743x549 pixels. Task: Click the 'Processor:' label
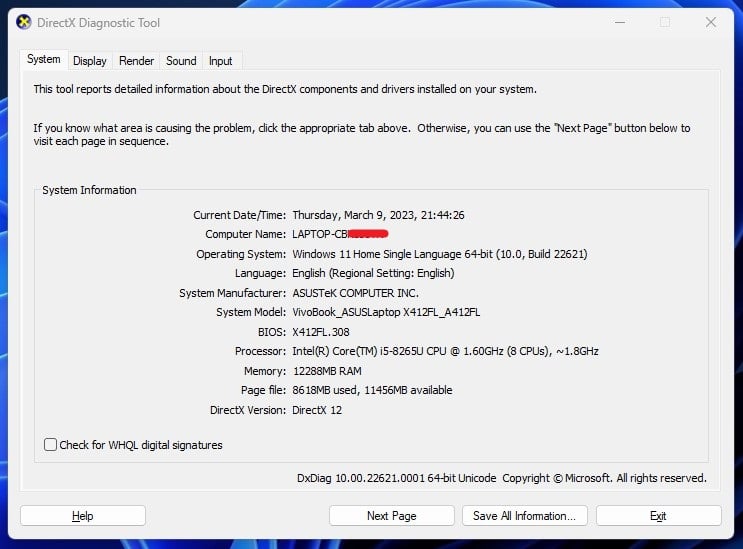pos(260,351)
